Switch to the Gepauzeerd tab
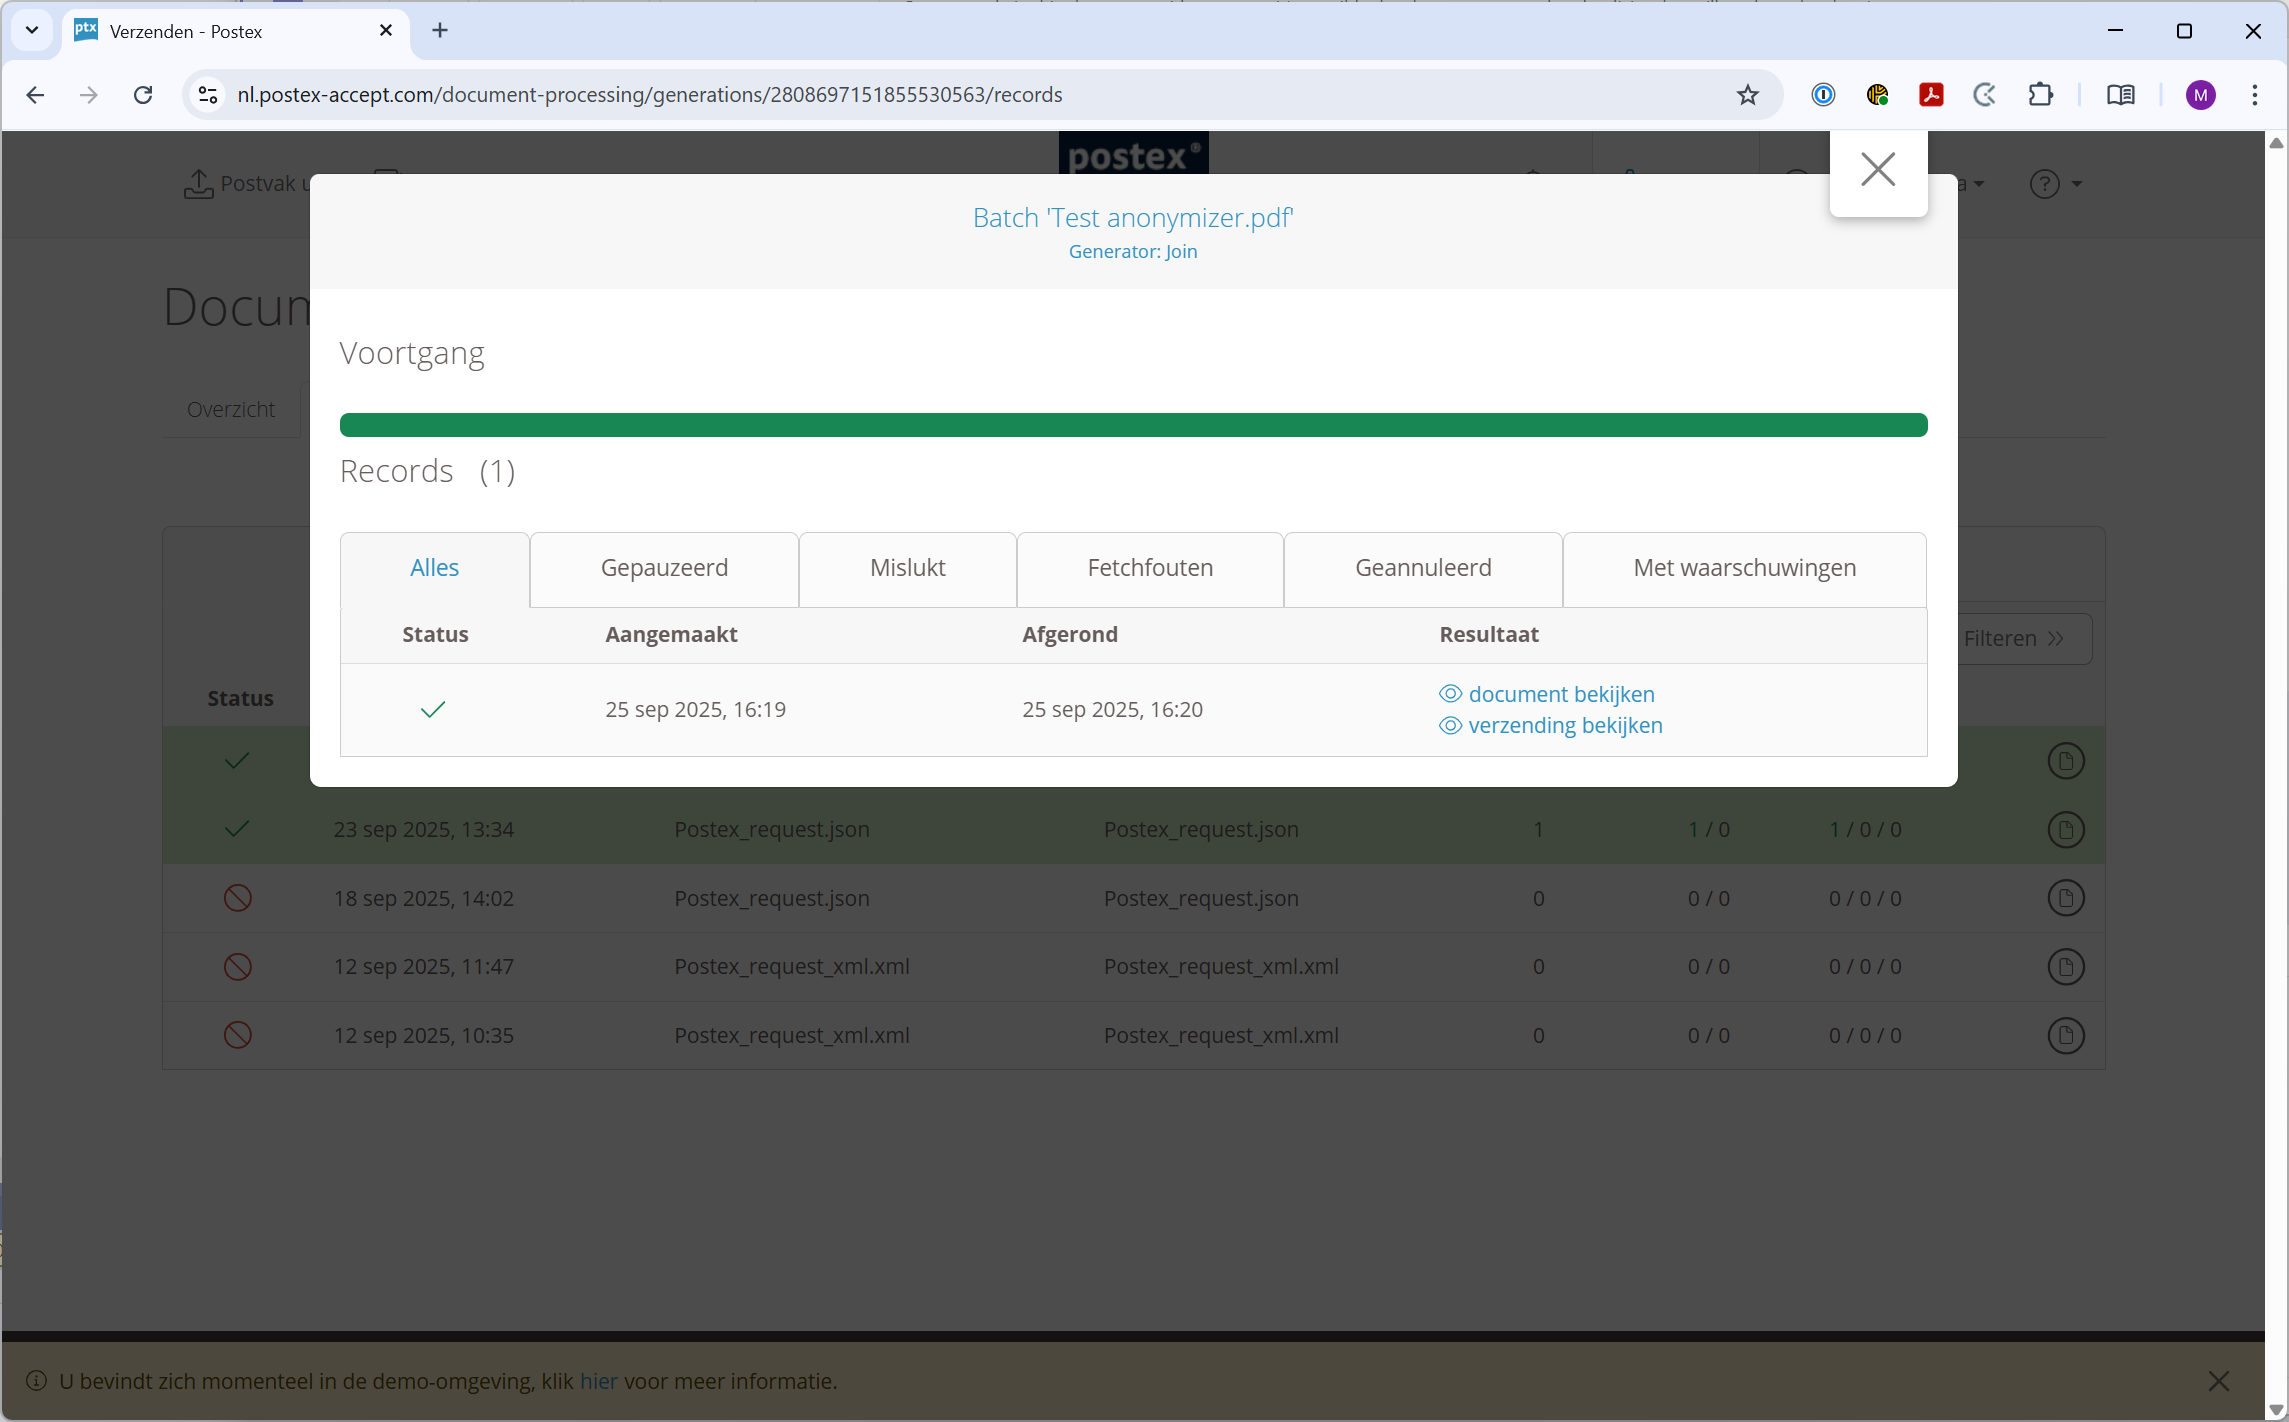This screenshot has height=1422, width=2289. 664,568
